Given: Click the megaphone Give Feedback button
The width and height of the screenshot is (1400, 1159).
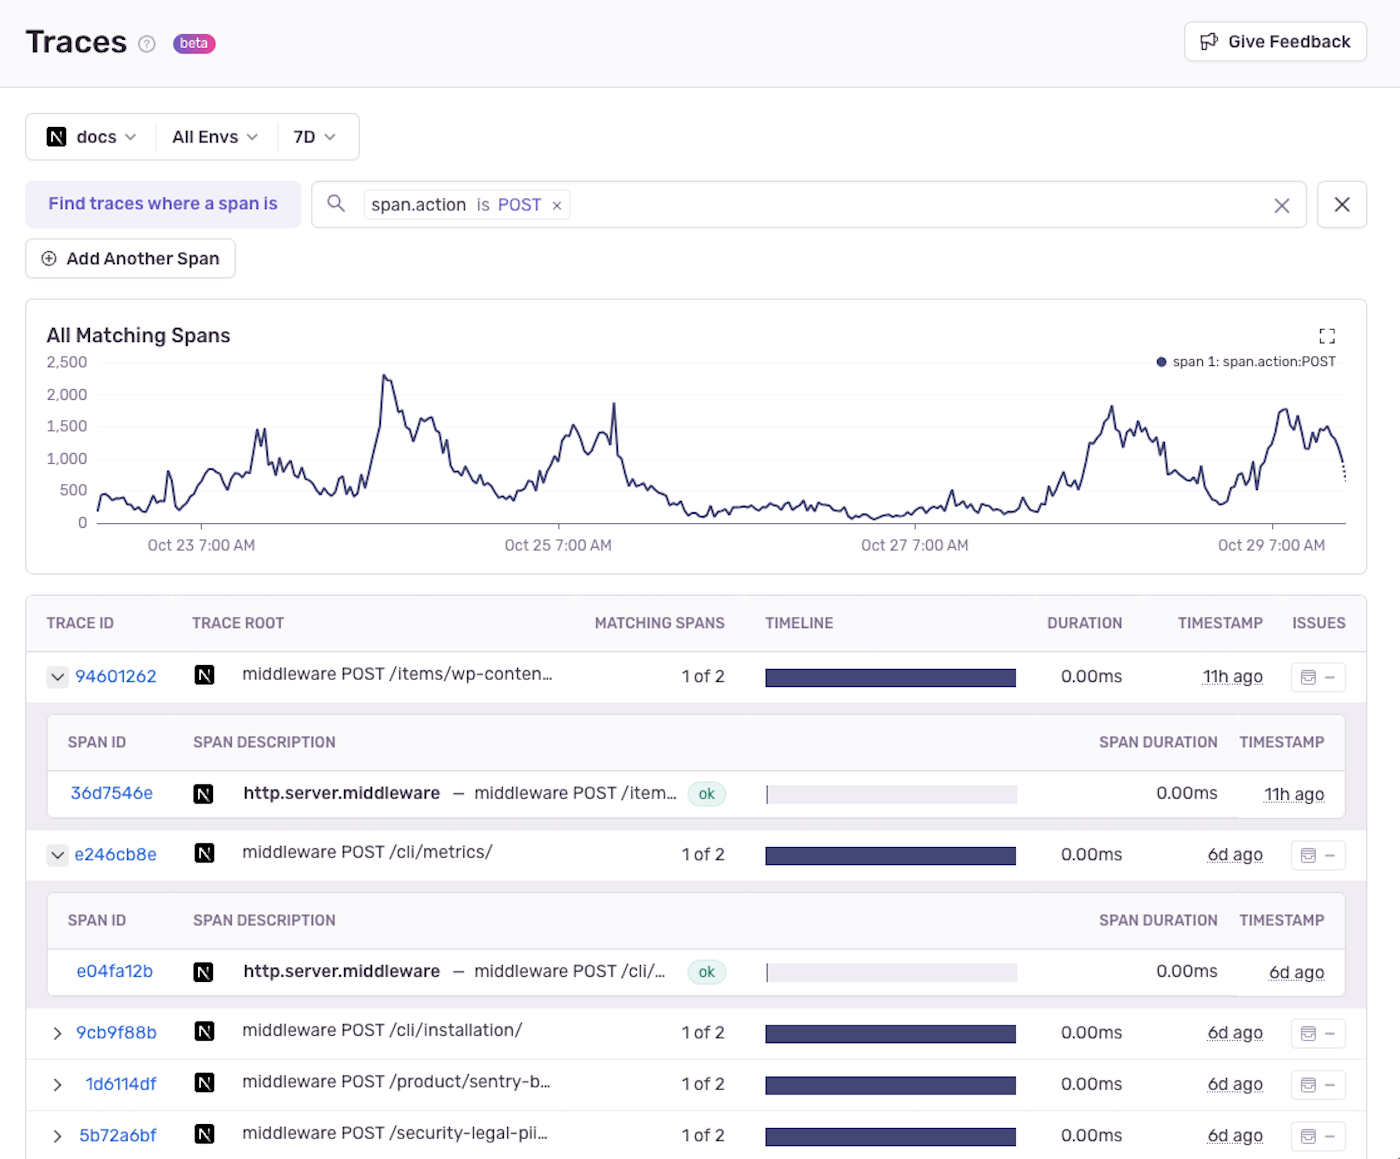Looking at the screenshot, I should click(1275, 42).
